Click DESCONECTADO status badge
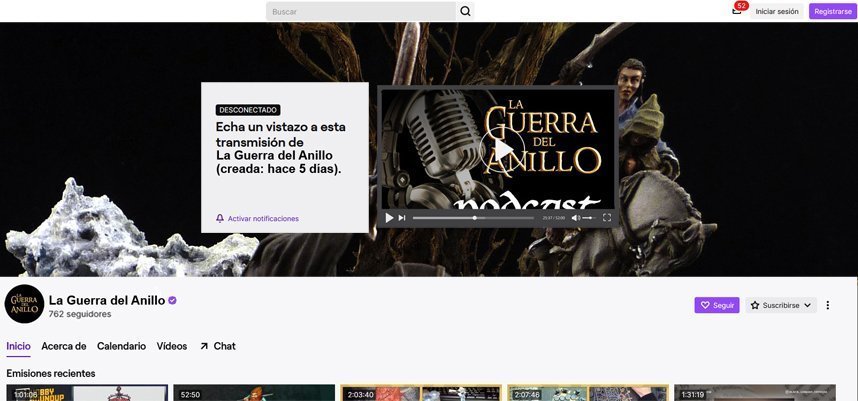Screen dimensions: 858x401 [x=248, y=110]
